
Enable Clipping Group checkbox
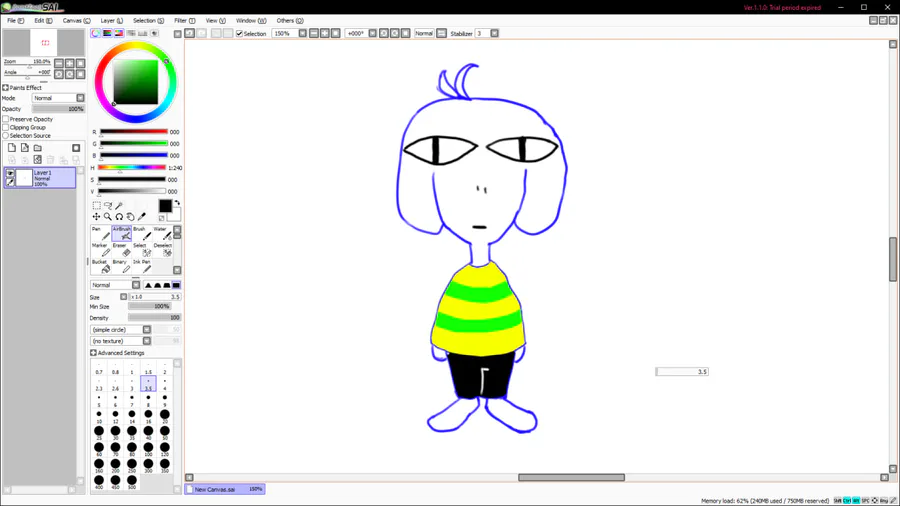tap(6, 127)
